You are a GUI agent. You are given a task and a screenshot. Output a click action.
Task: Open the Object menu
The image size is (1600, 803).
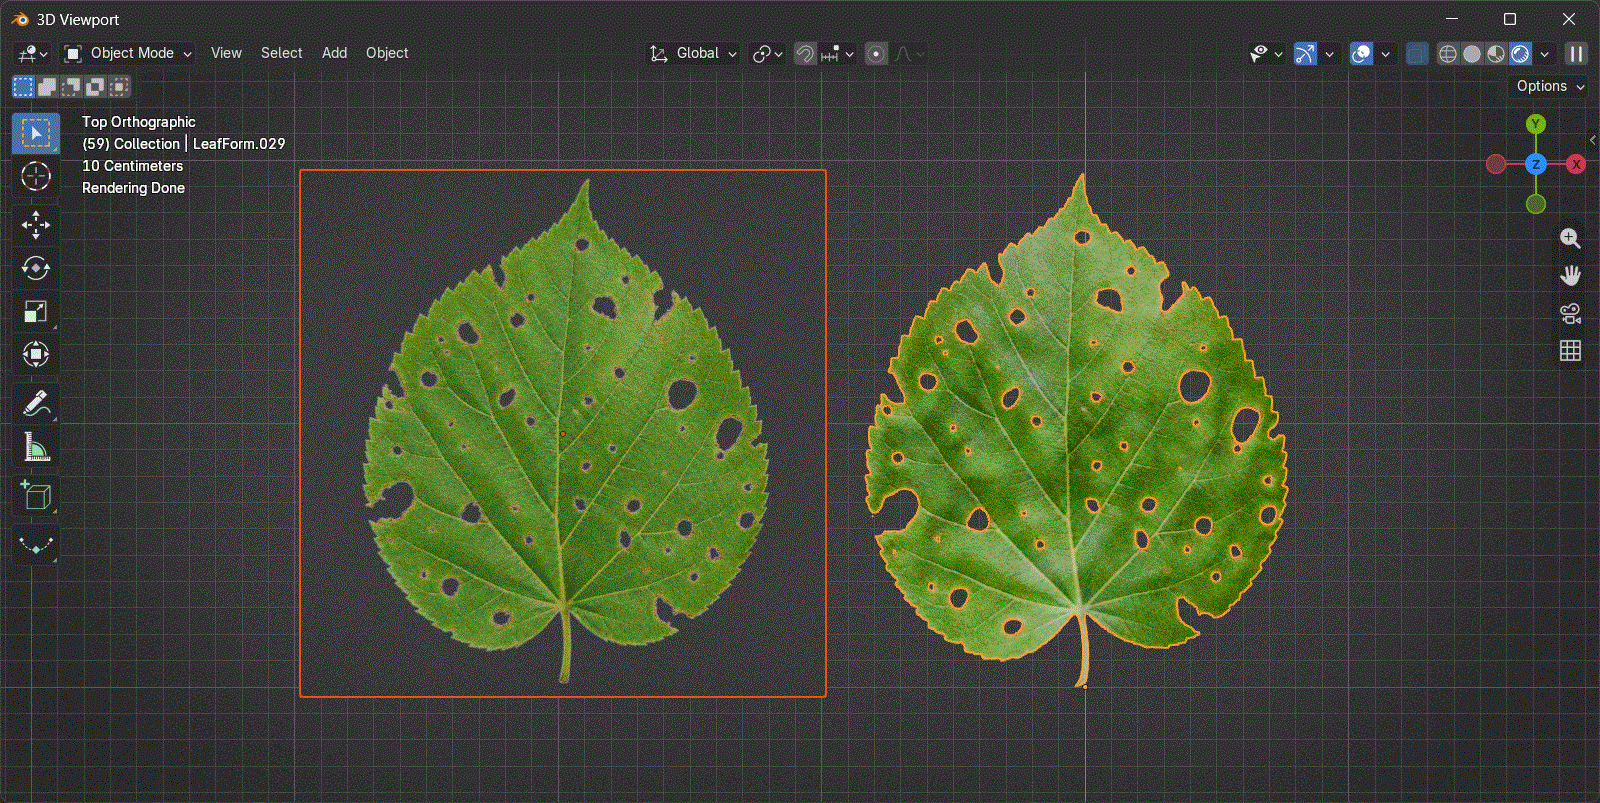tap(387, 54)
